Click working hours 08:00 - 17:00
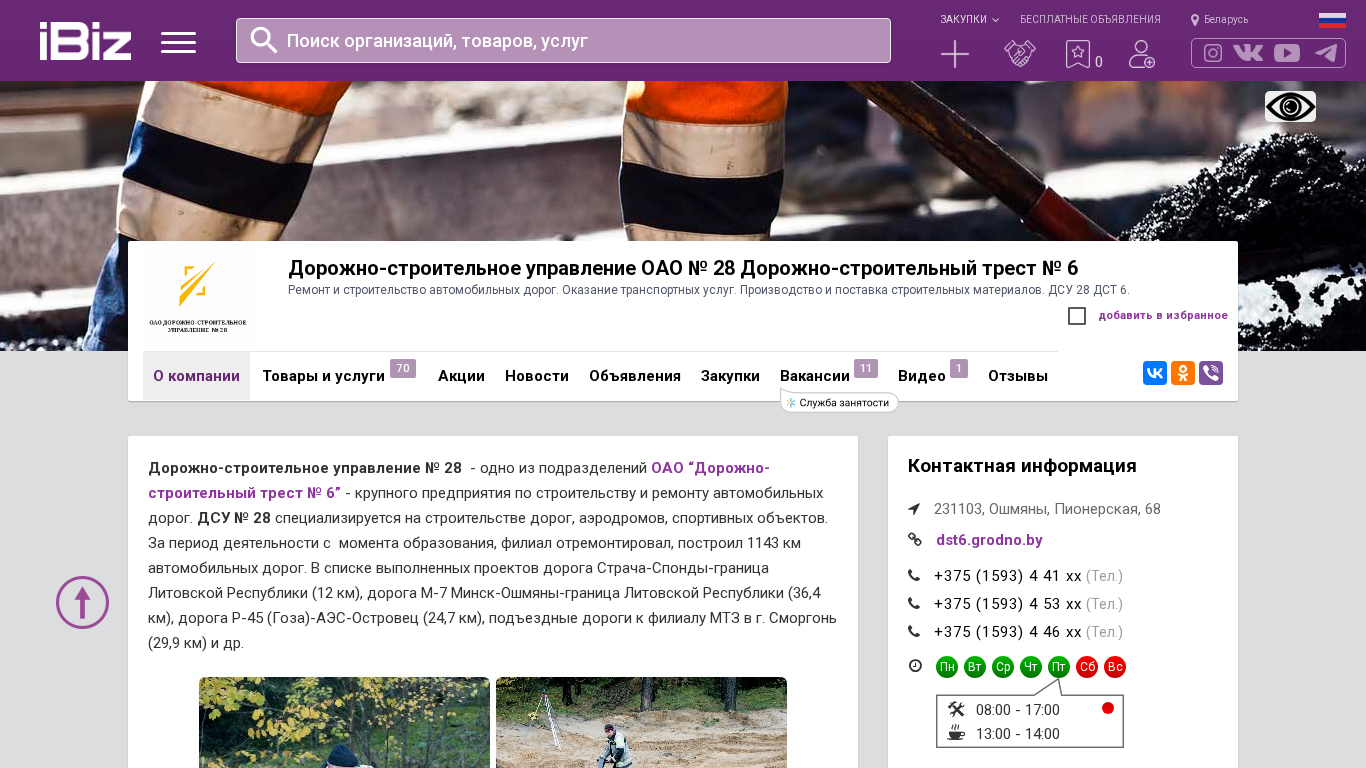 point(1017,710)
